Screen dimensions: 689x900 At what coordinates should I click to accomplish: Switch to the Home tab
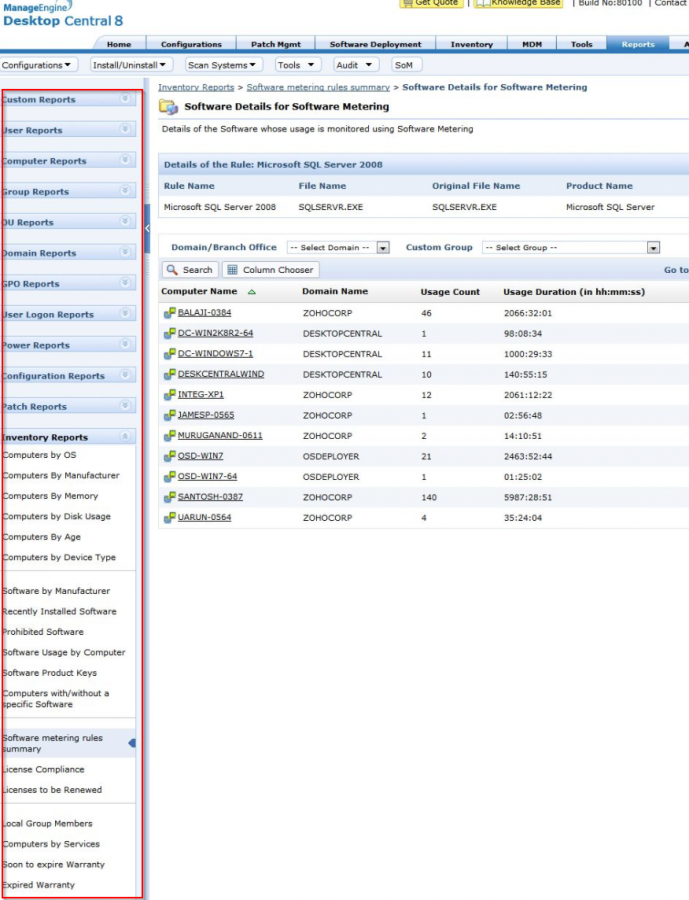[119, 44]
